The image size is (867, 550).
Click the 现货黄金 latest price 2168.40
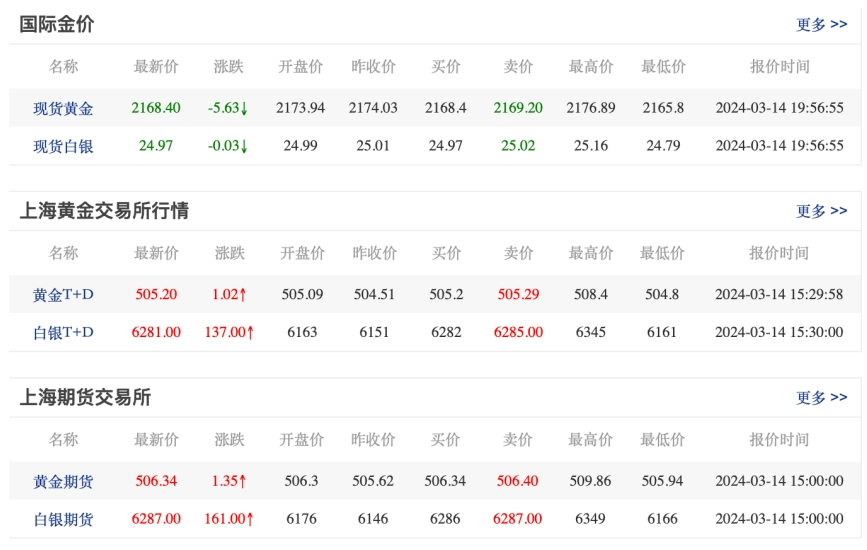pos(156,108)
